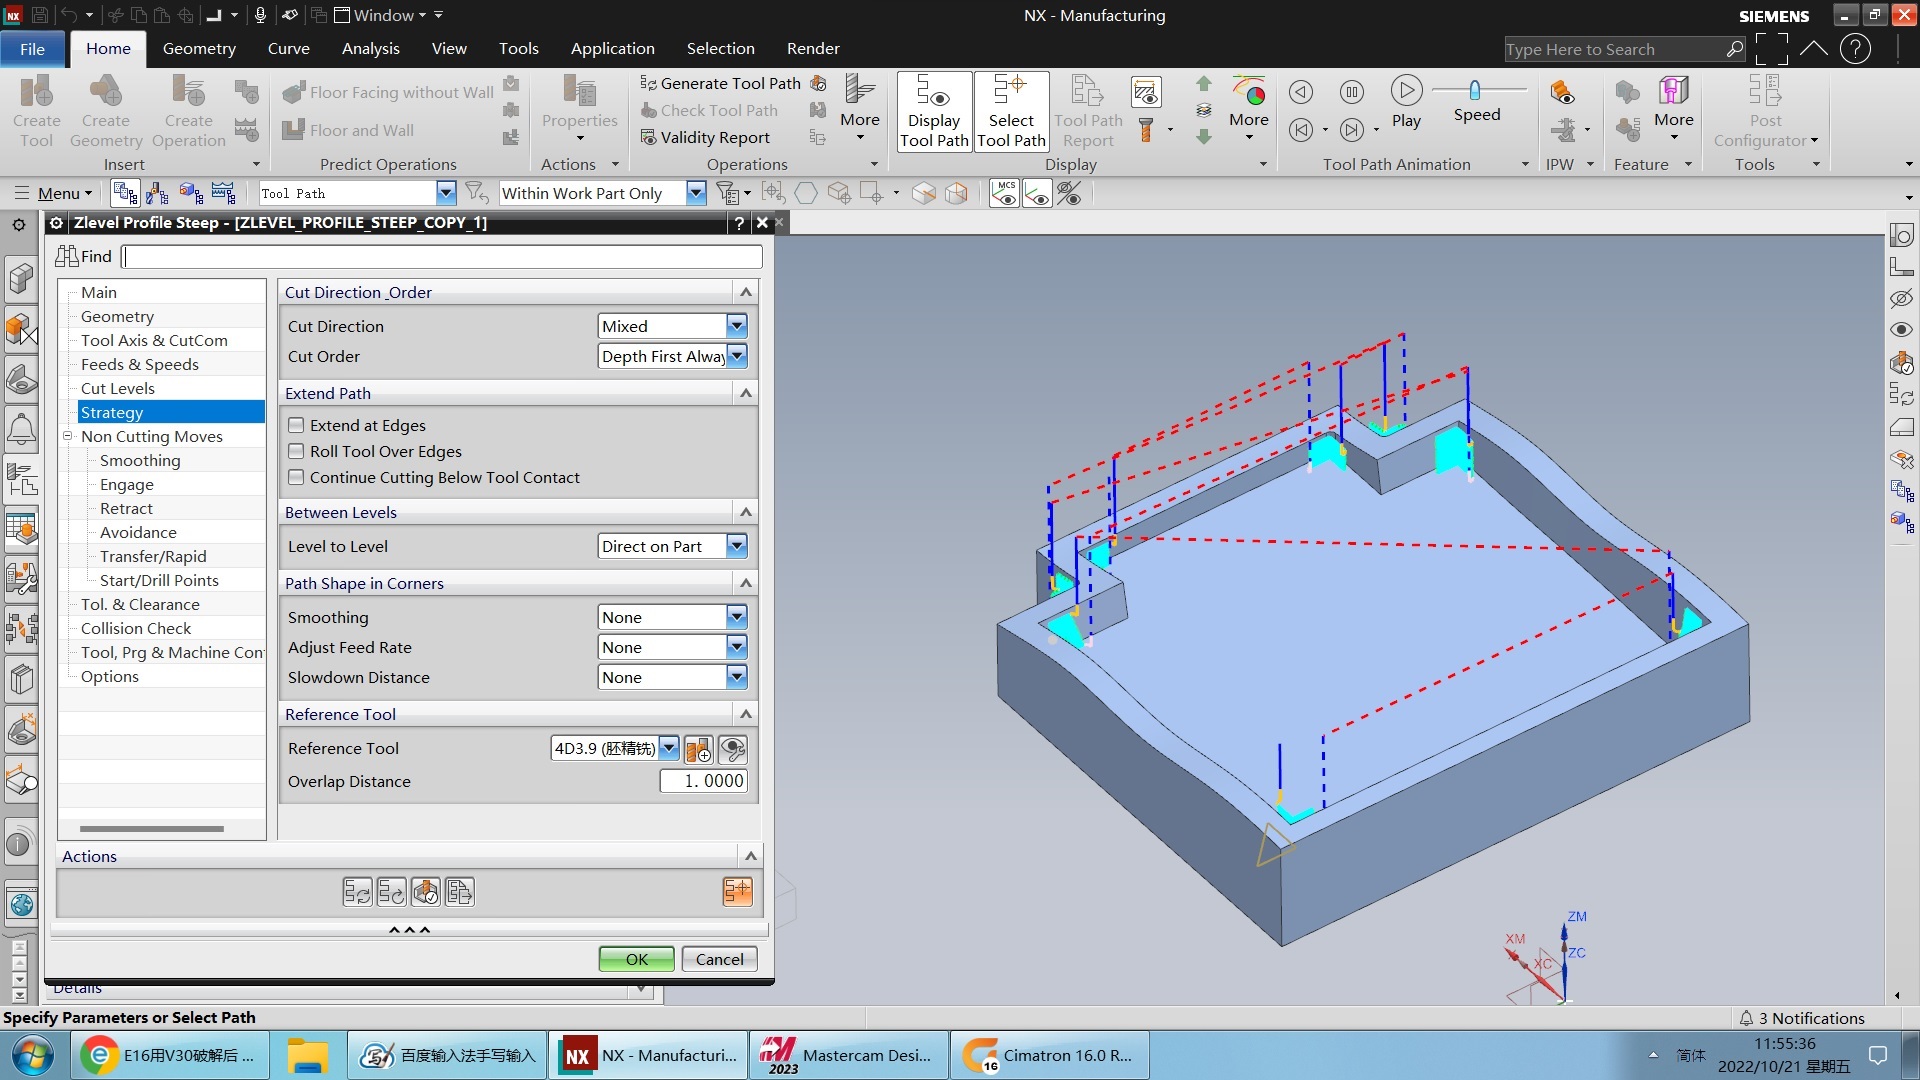This screenshot has width=1920, height=1080.
Task: Open Cut Order dropdown
Action: tap(736, 356)
